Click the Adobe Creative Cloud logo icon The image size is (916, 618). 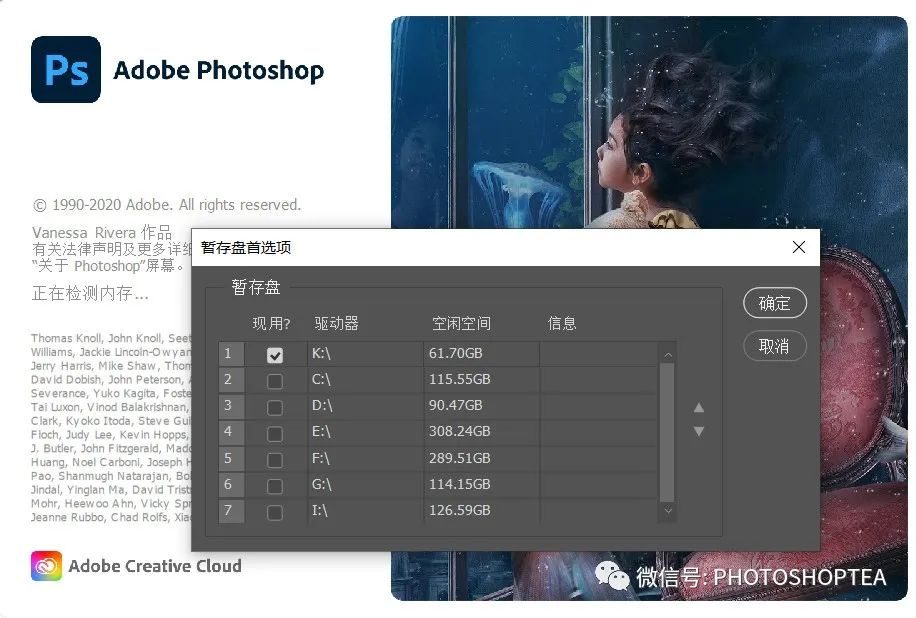pos(46,566)
